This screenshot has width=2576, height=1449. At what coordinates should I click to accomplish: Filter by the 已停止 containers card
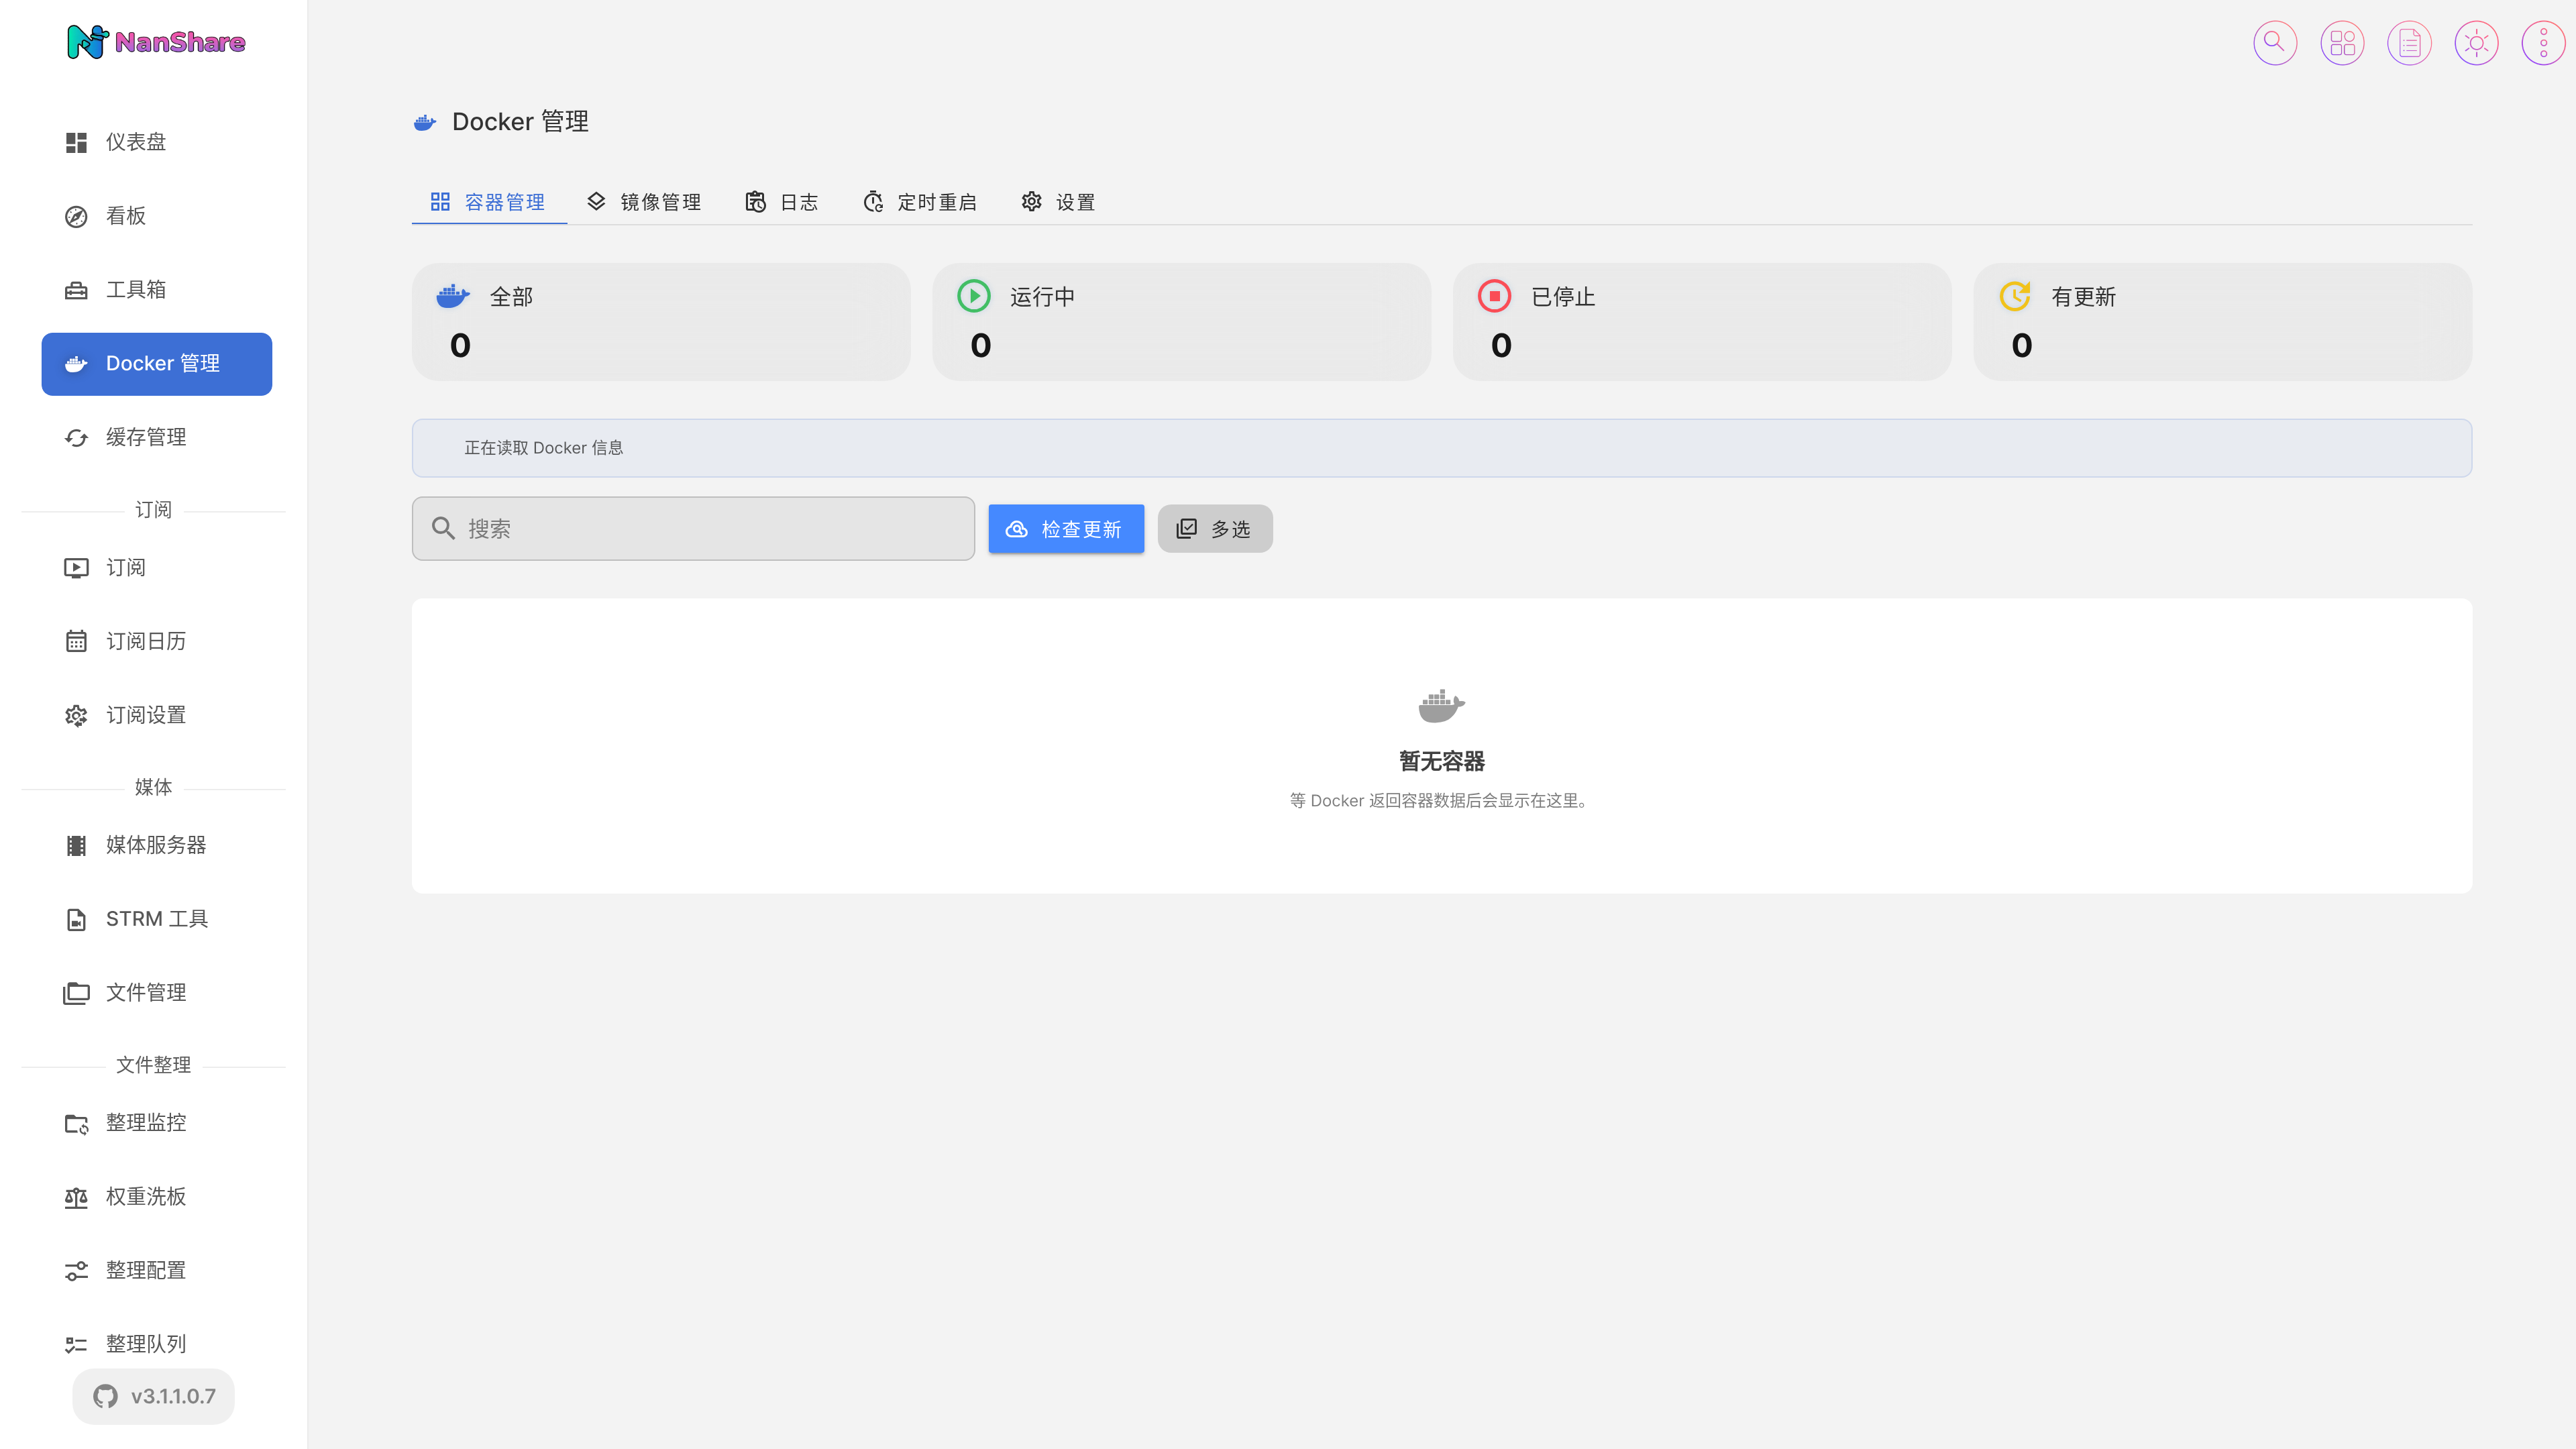coord(1702,322)
